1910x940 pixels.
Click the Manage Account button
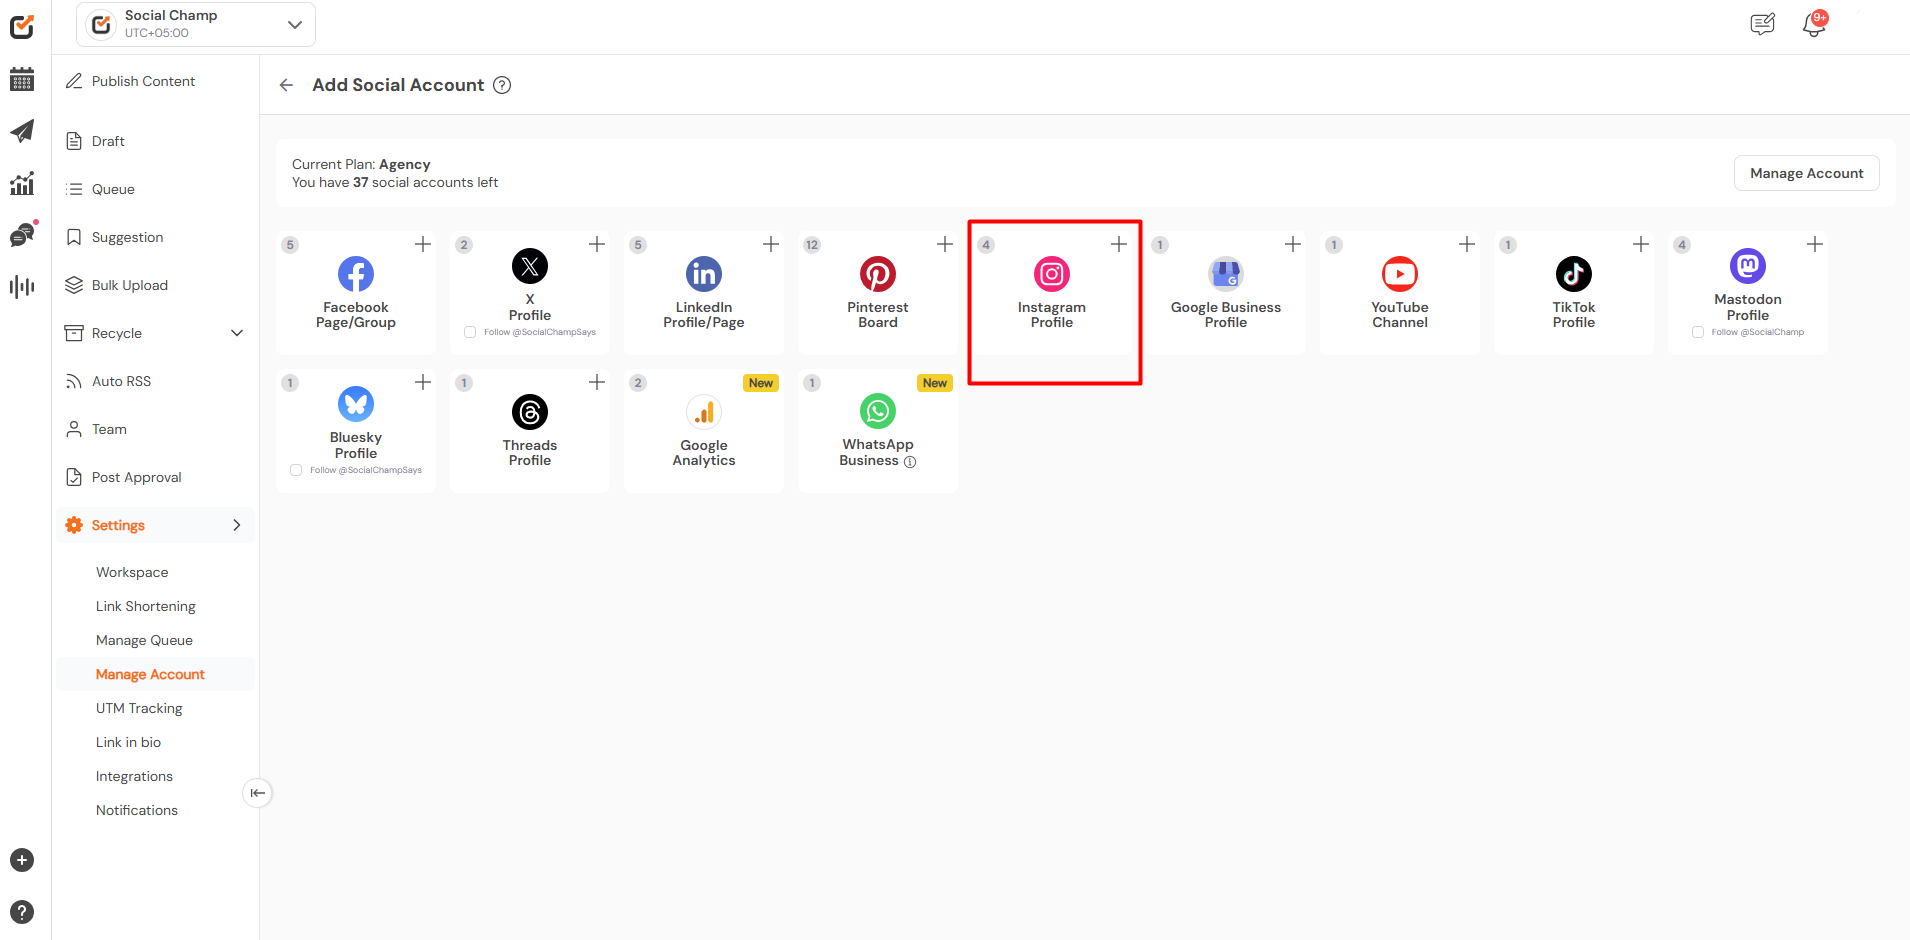pos(1806,173)
